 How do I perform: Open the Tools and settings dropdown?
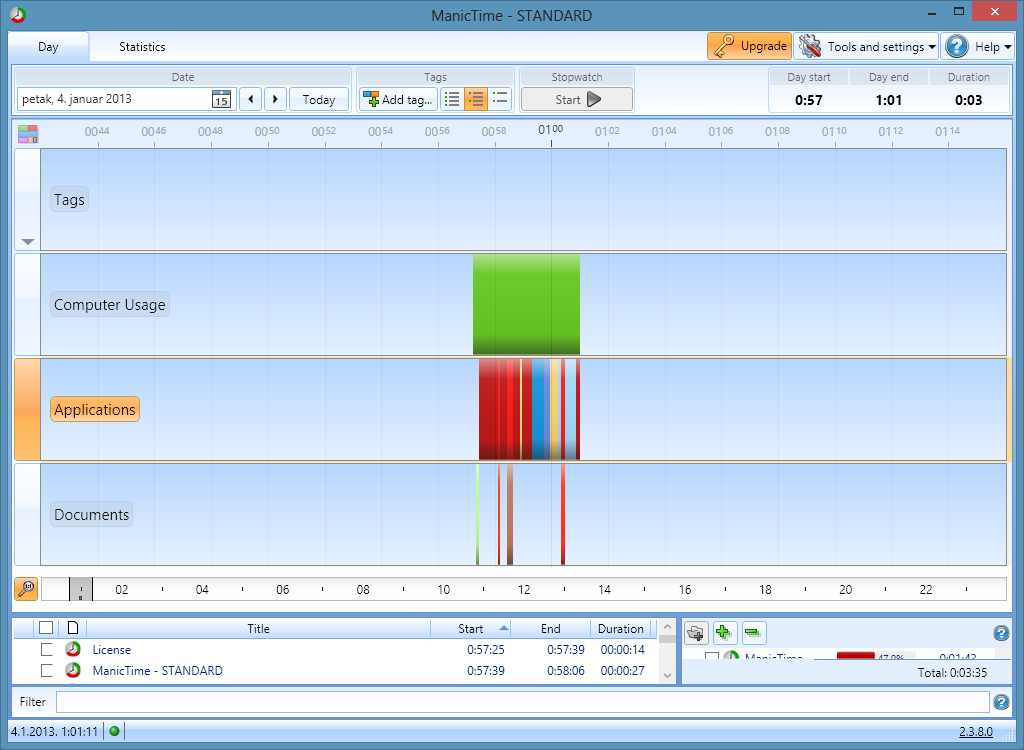[867, 46]
